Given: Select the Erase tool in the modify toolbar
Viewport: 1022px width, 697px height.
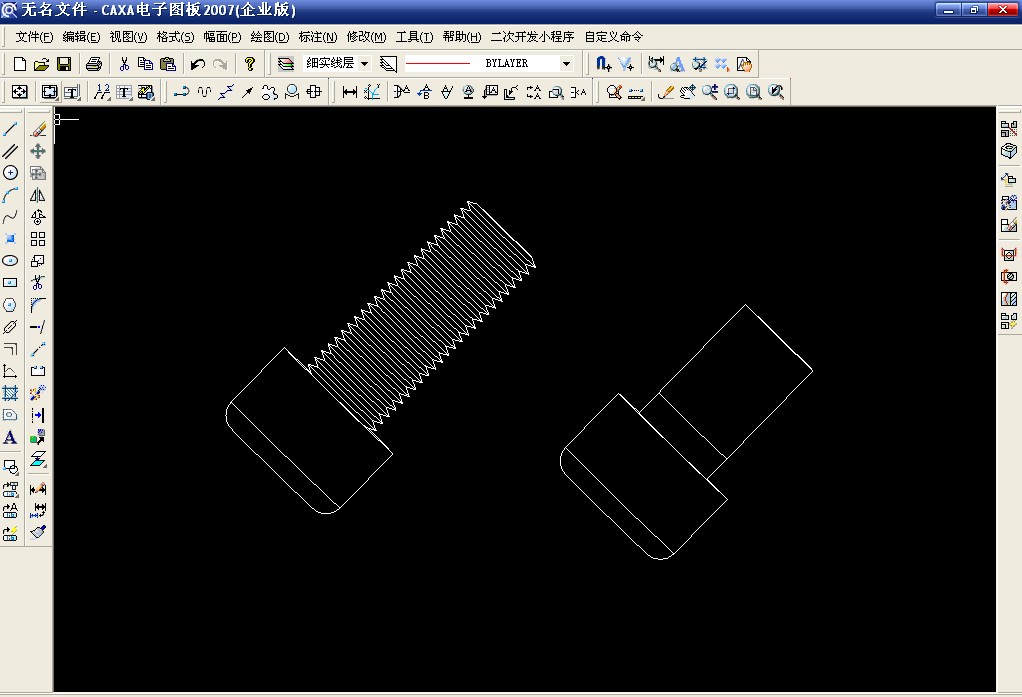Looking at the screenshot, I should click(38, 129).
